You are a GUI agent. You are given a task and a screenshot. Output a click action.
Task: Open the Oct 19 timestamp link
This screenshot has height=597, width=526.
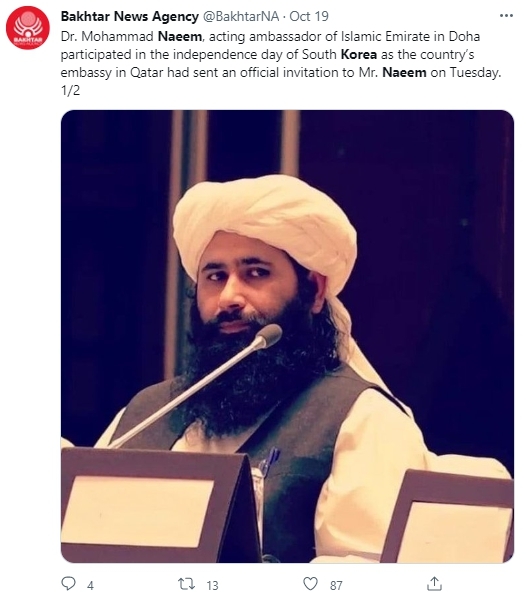pos(309,16)
